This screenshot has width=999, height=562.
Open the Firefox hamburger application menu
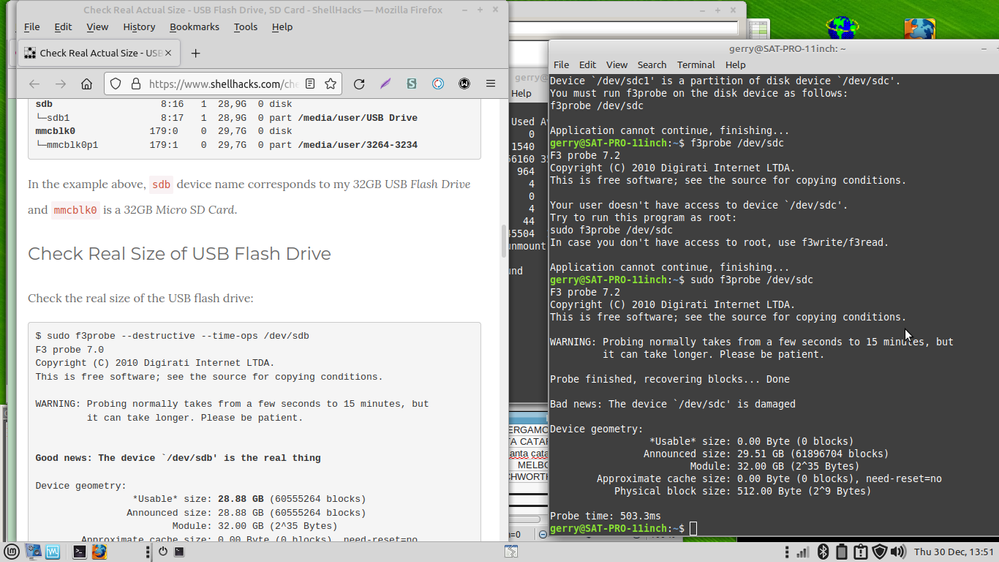[x=490, y=84]
